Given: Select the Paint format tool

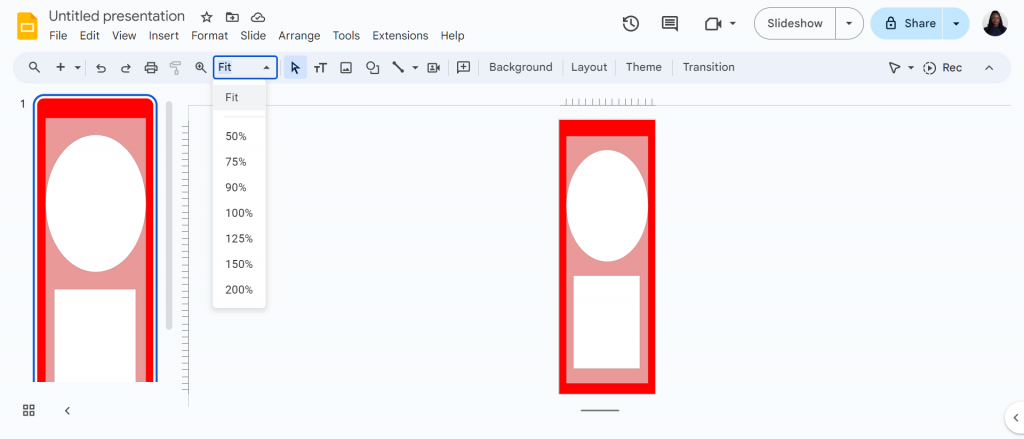Looking at the screenshot, I should (175, 67).
